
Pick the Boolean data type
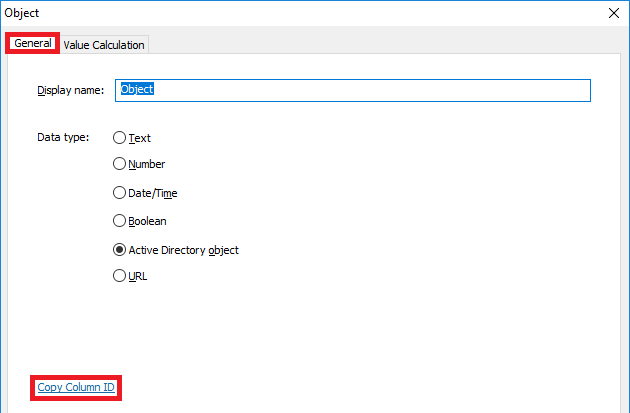pos(119,221)
